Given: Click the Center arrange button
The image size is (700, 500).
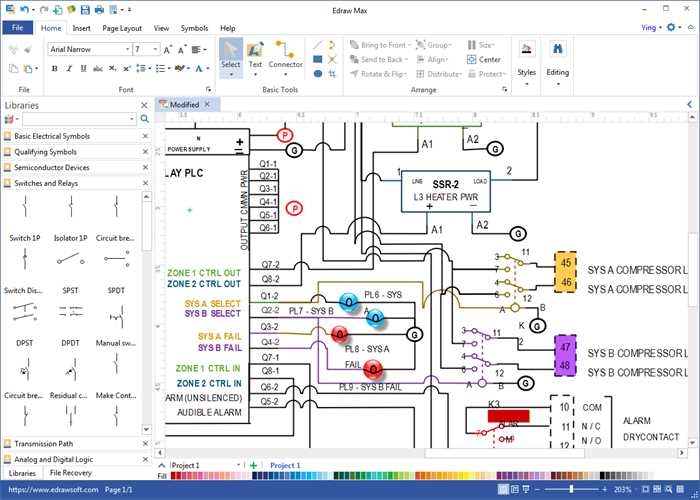Looking at the screenshot, I should click(x=484, y=59).
